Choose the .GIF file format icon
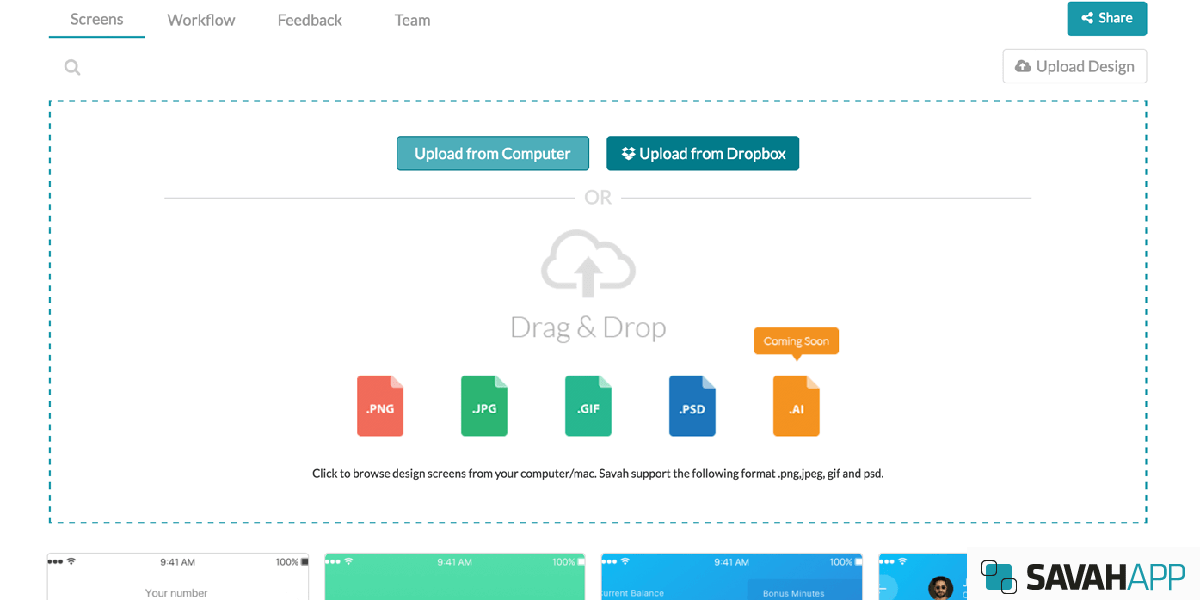 pos(588,406)
